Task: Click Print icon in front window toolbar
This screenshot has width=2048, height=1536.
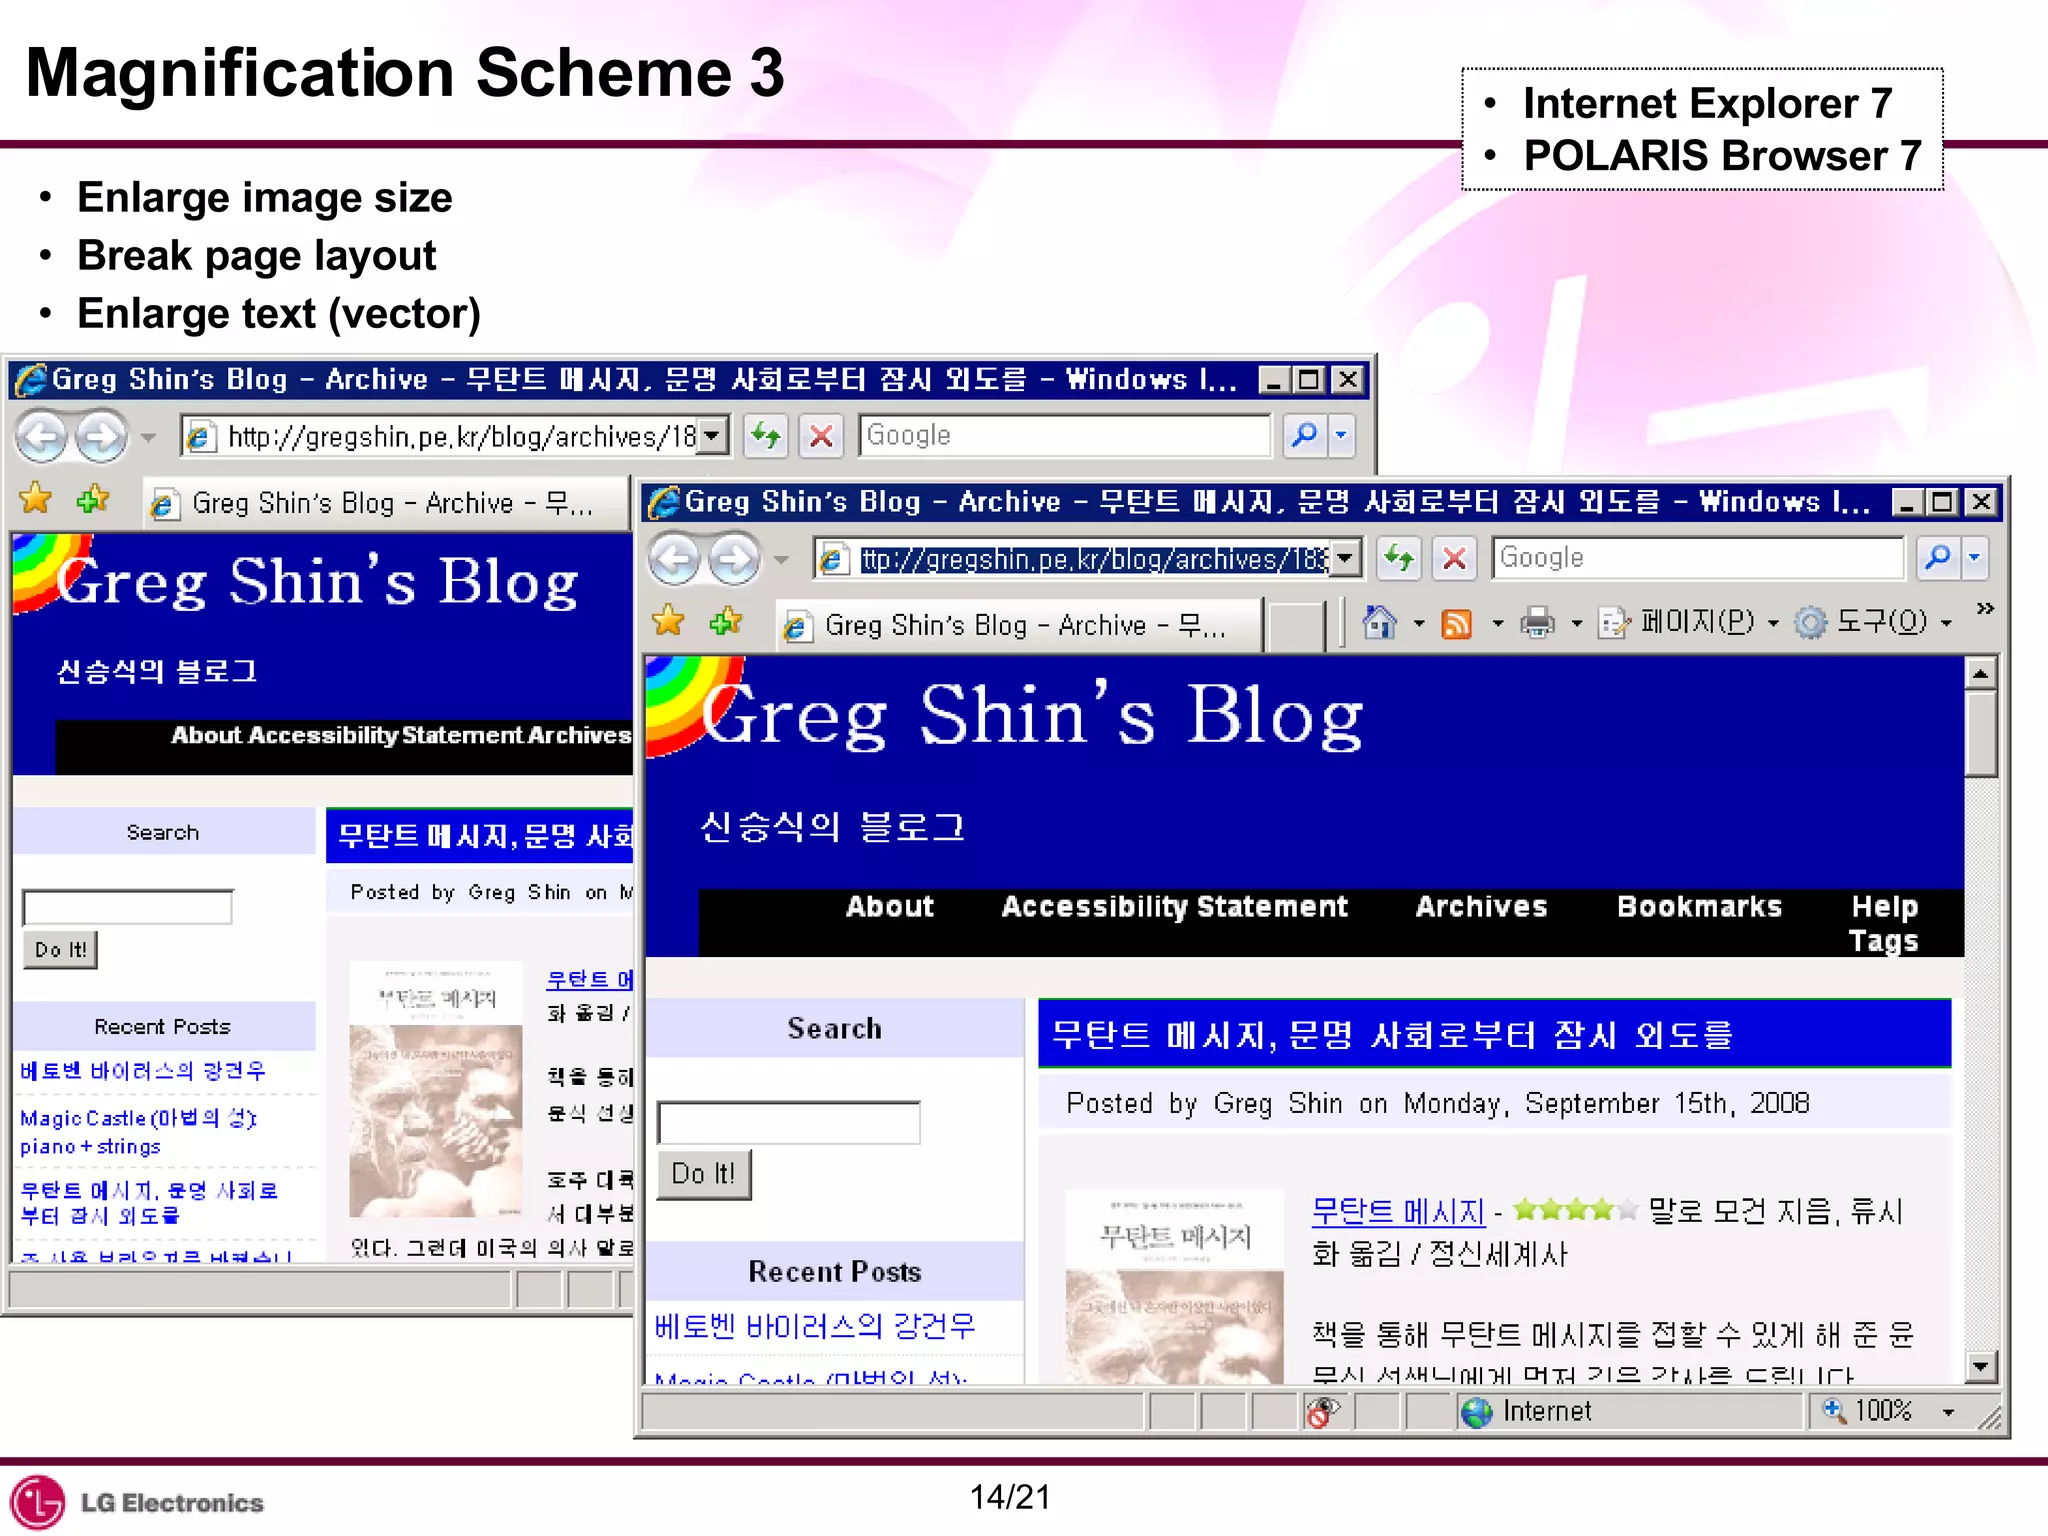Action: [x=1537, y=623]
